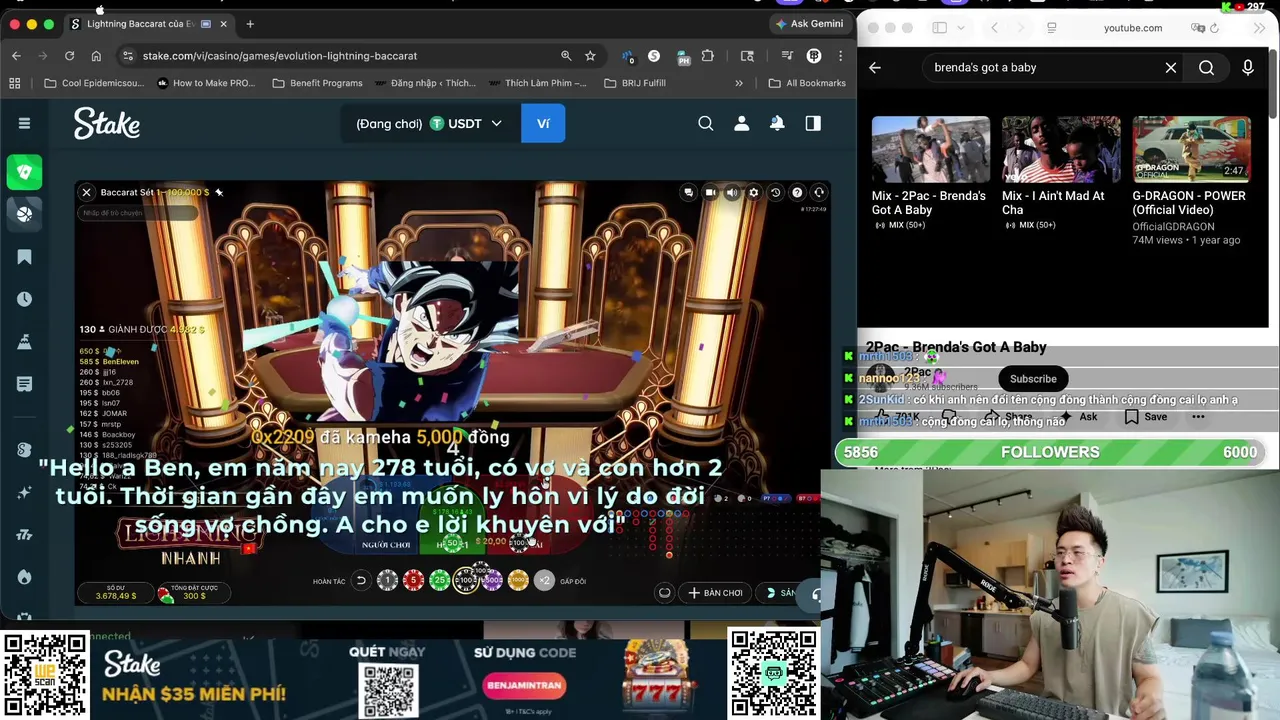This screenshot has height=720, width=1280.
Task: Click the news list icon in Stake sidebar
Action: point(24,384)
